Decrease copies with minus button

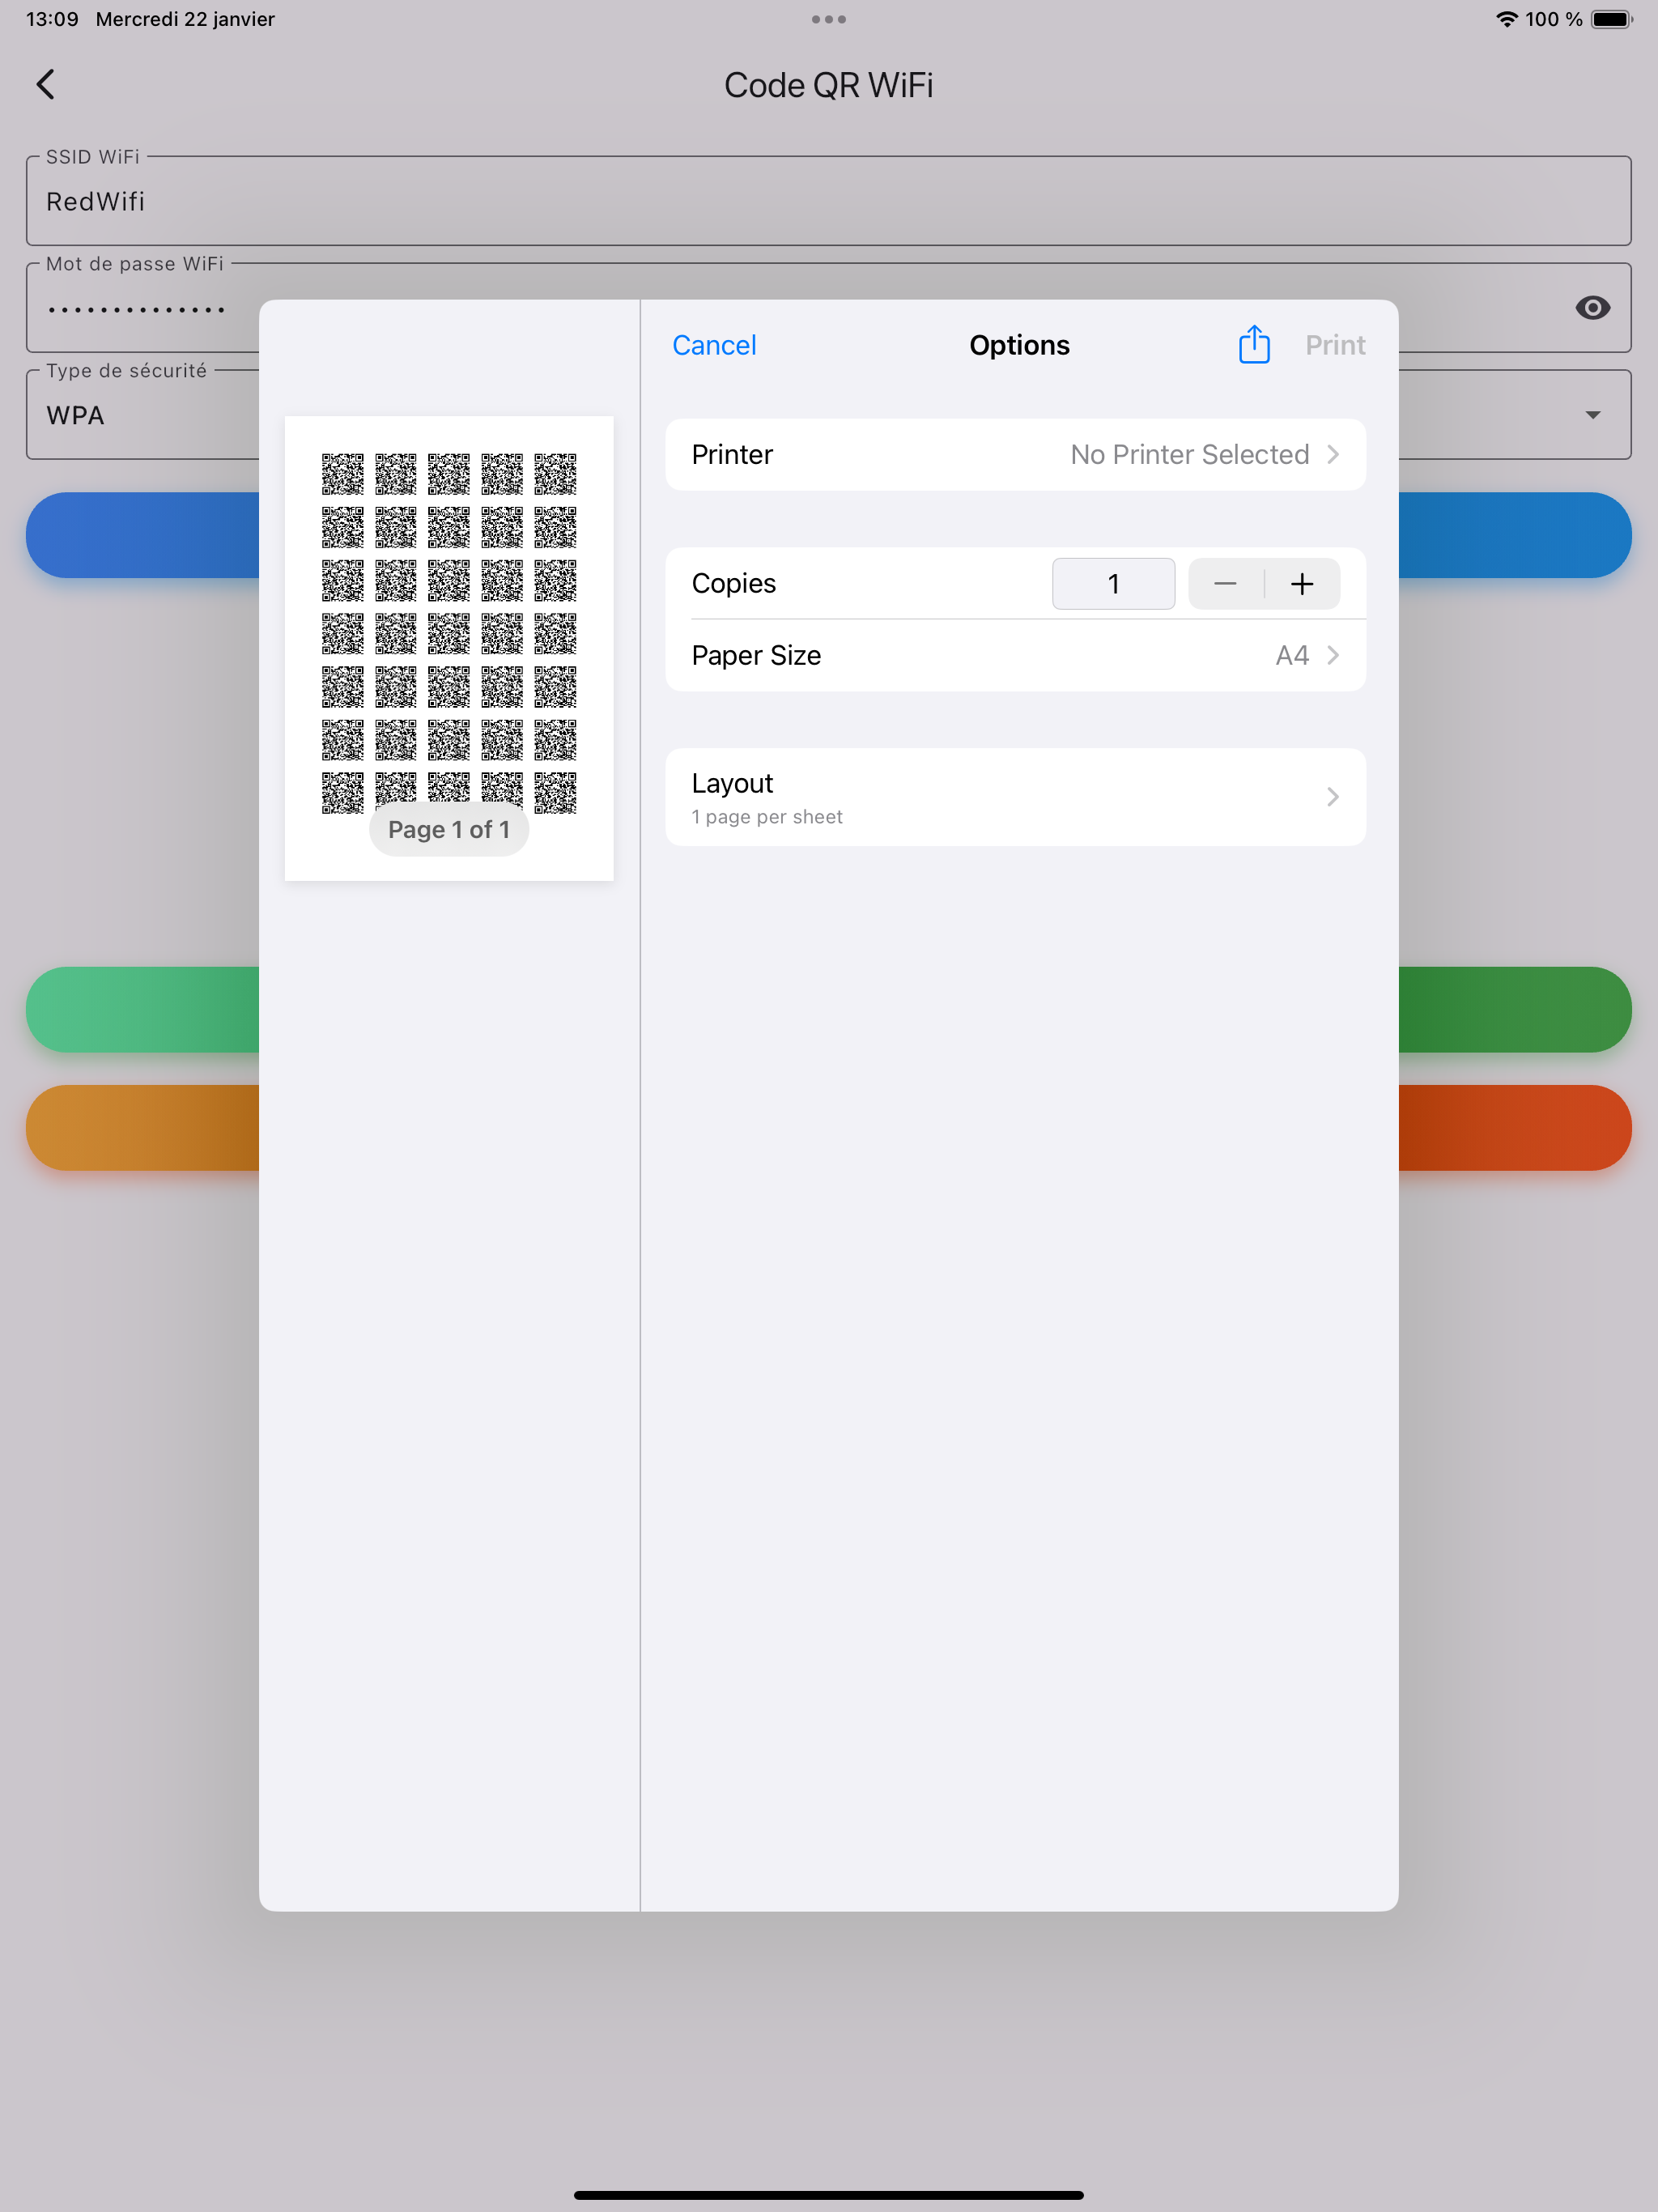pos(1225,584)
